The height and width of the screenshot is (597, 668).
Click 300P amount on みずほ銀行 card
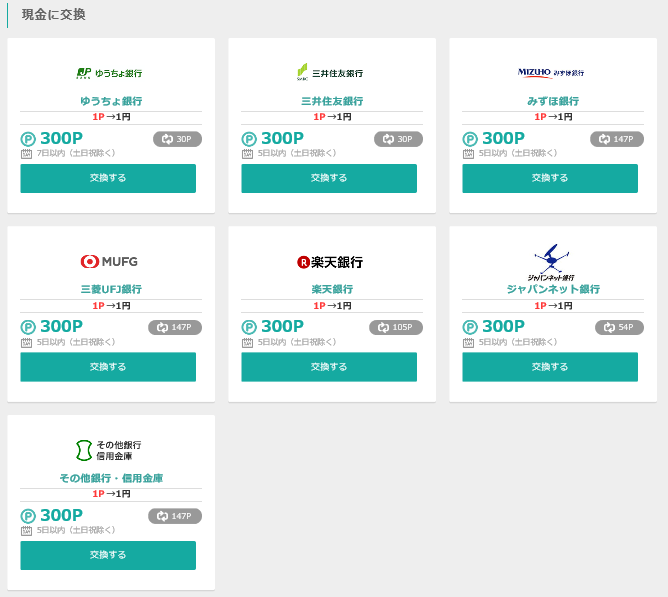click(503, 138)
